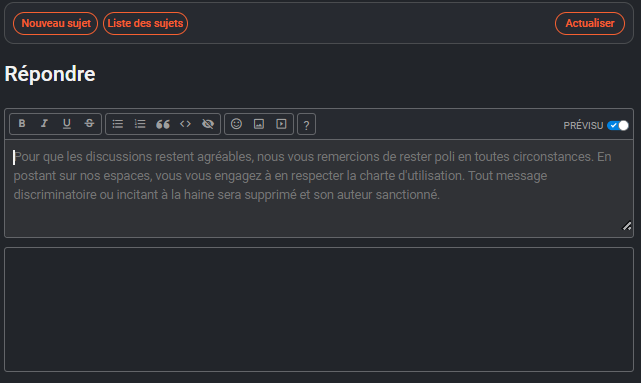Click the PRÉVISU label text
This screenshot has width=641, height=383.
[583, 125]
